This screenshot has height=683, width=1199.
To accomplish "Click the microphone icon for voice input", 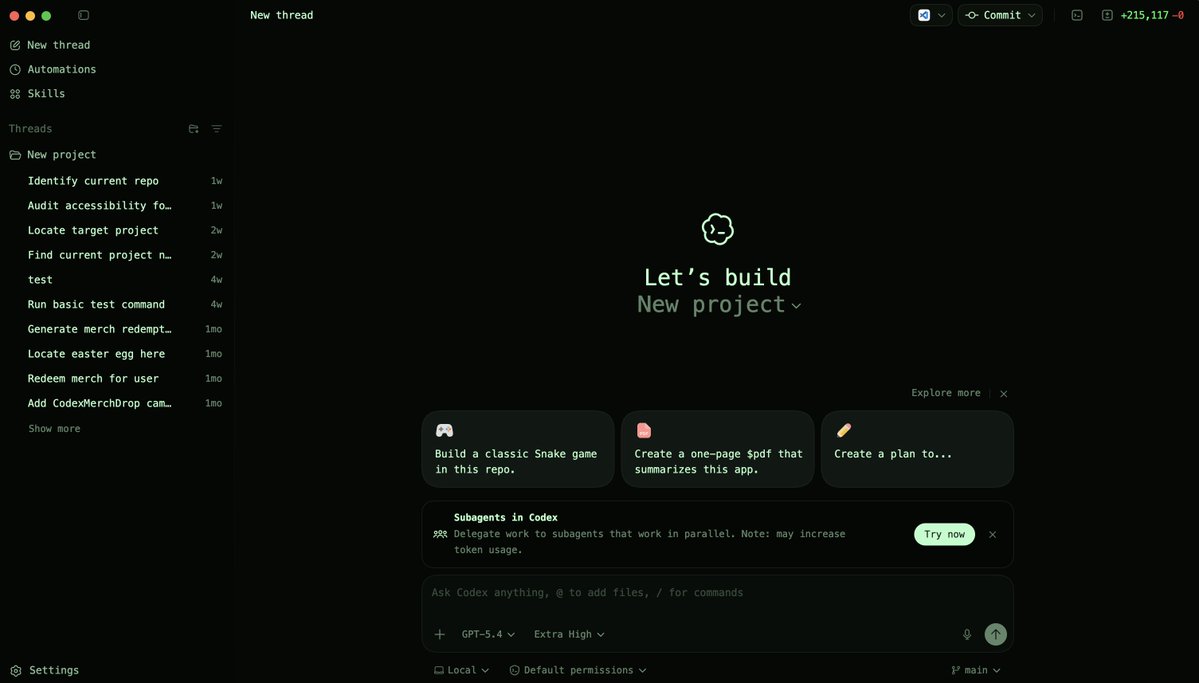I will 966,634.
